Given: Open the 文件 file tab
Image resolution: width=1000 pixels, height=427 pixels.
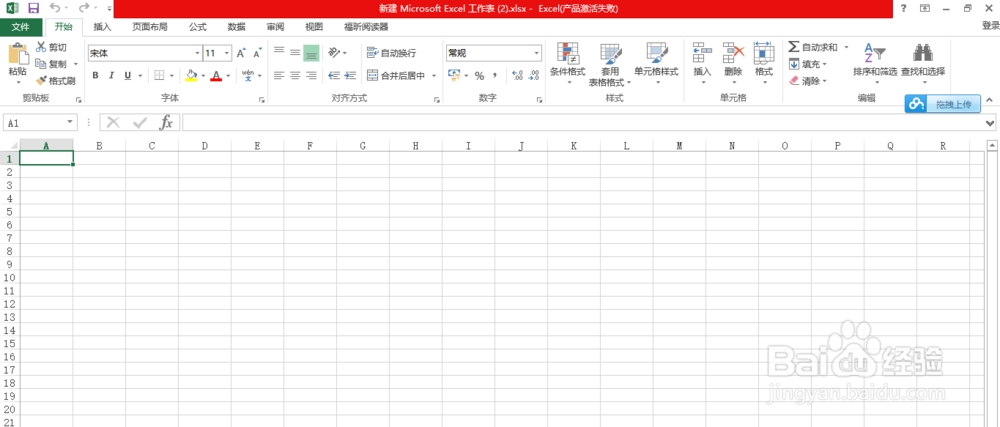Looking at the screenshot, I should (21, 27).
